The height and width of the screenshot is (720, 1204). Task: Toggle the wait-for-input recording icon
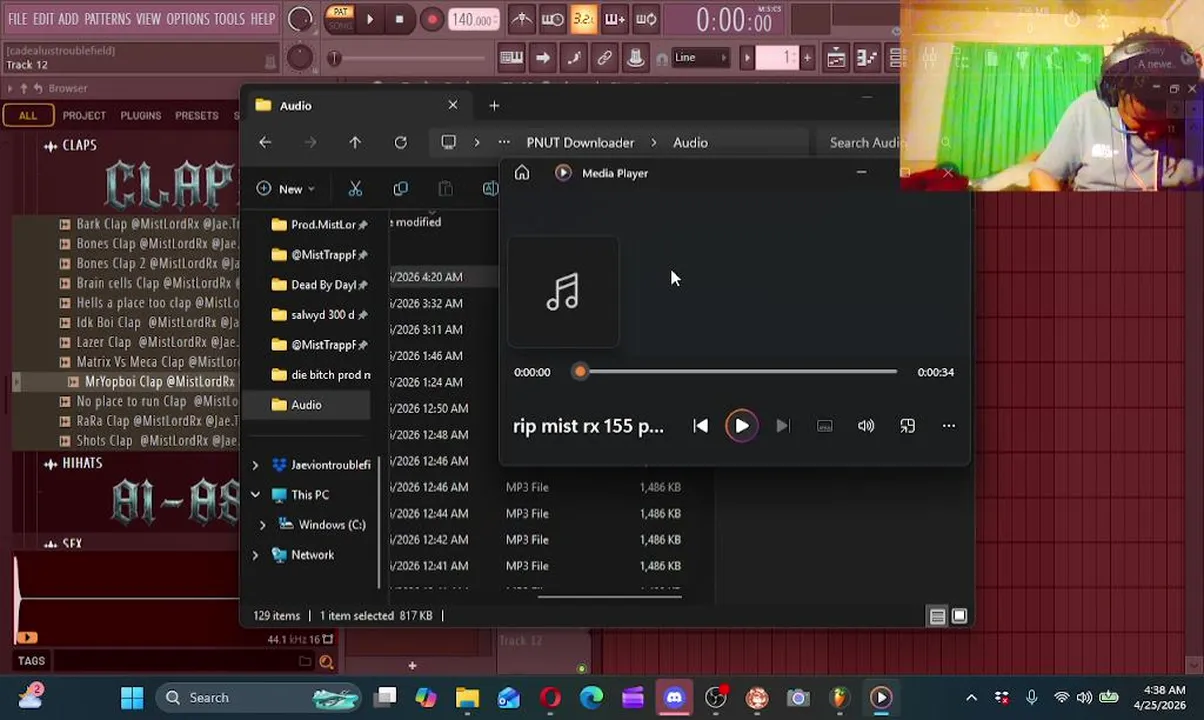pyautogui.click(x=552, y=19)
